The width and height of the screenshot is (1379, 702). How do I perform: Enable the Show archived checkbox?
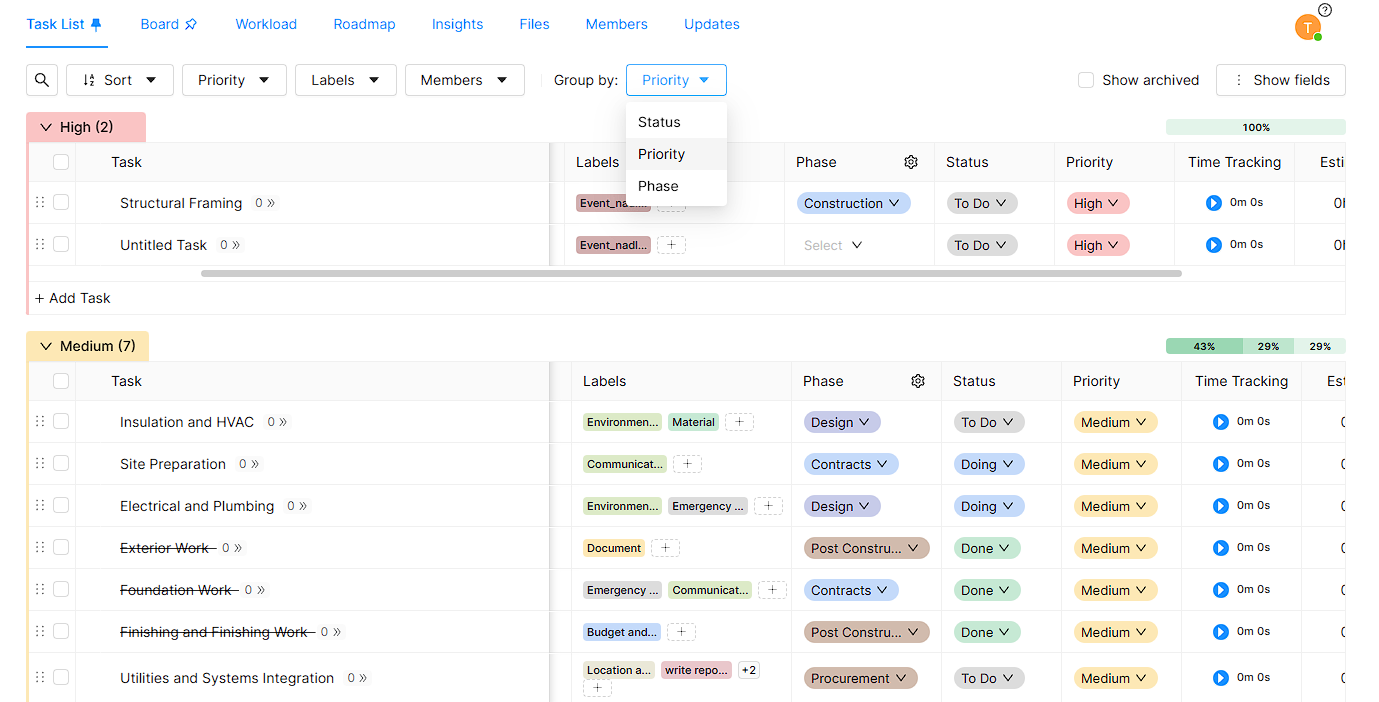1086,80
